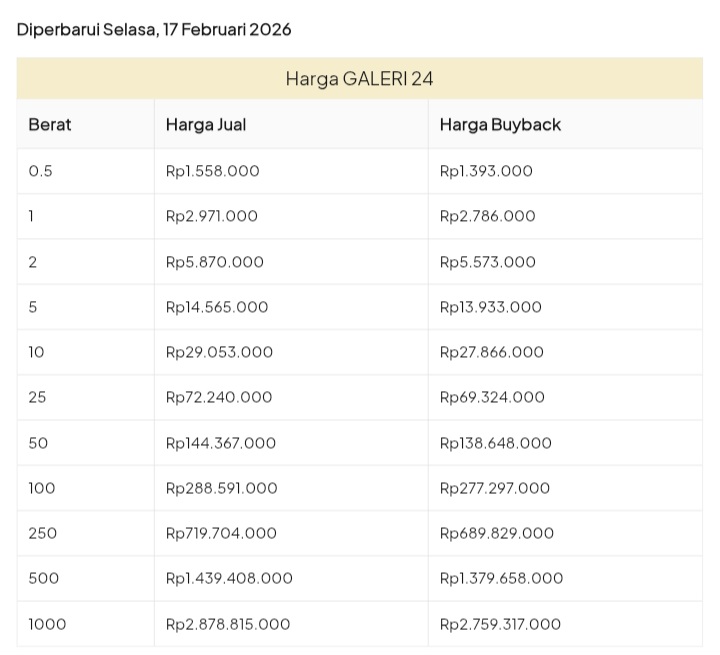
Task: Select buyback price Rp27.866.000
Action: pyautogui.click(x=491, y=352)
